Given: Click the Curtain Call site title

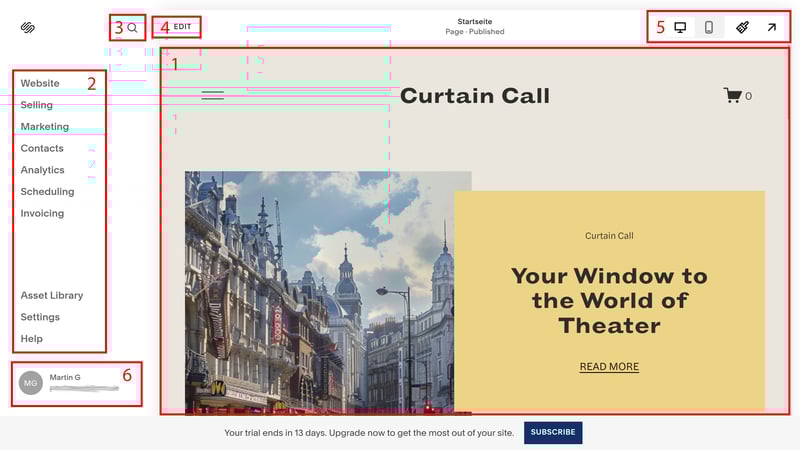Looking at the screenshot, I should click(x=474, y=95).
